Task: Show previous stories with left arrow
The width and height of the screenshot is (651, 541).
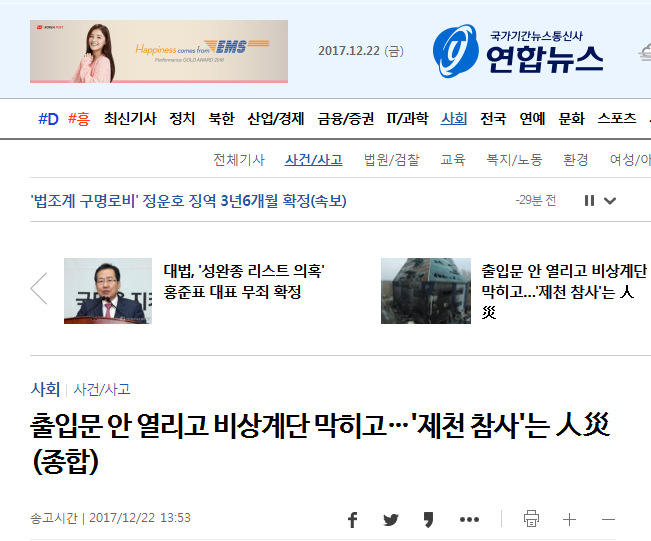Action: click(39, 289)
